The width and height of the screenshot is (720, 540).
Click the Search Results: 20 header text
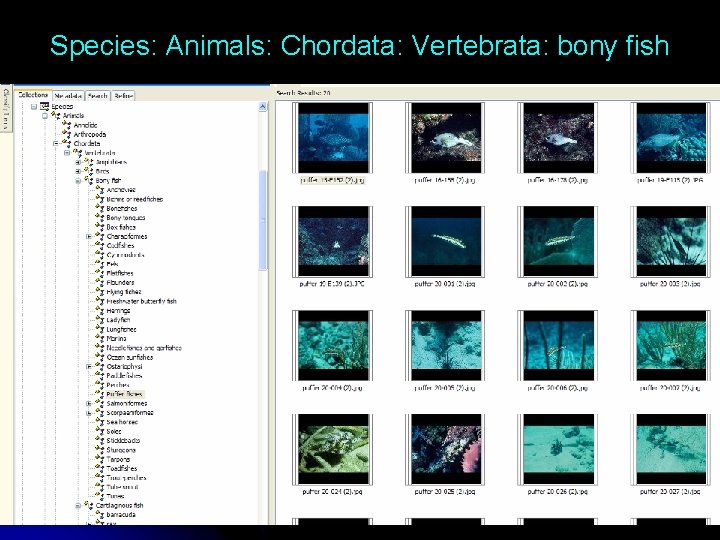click(303, 93)
